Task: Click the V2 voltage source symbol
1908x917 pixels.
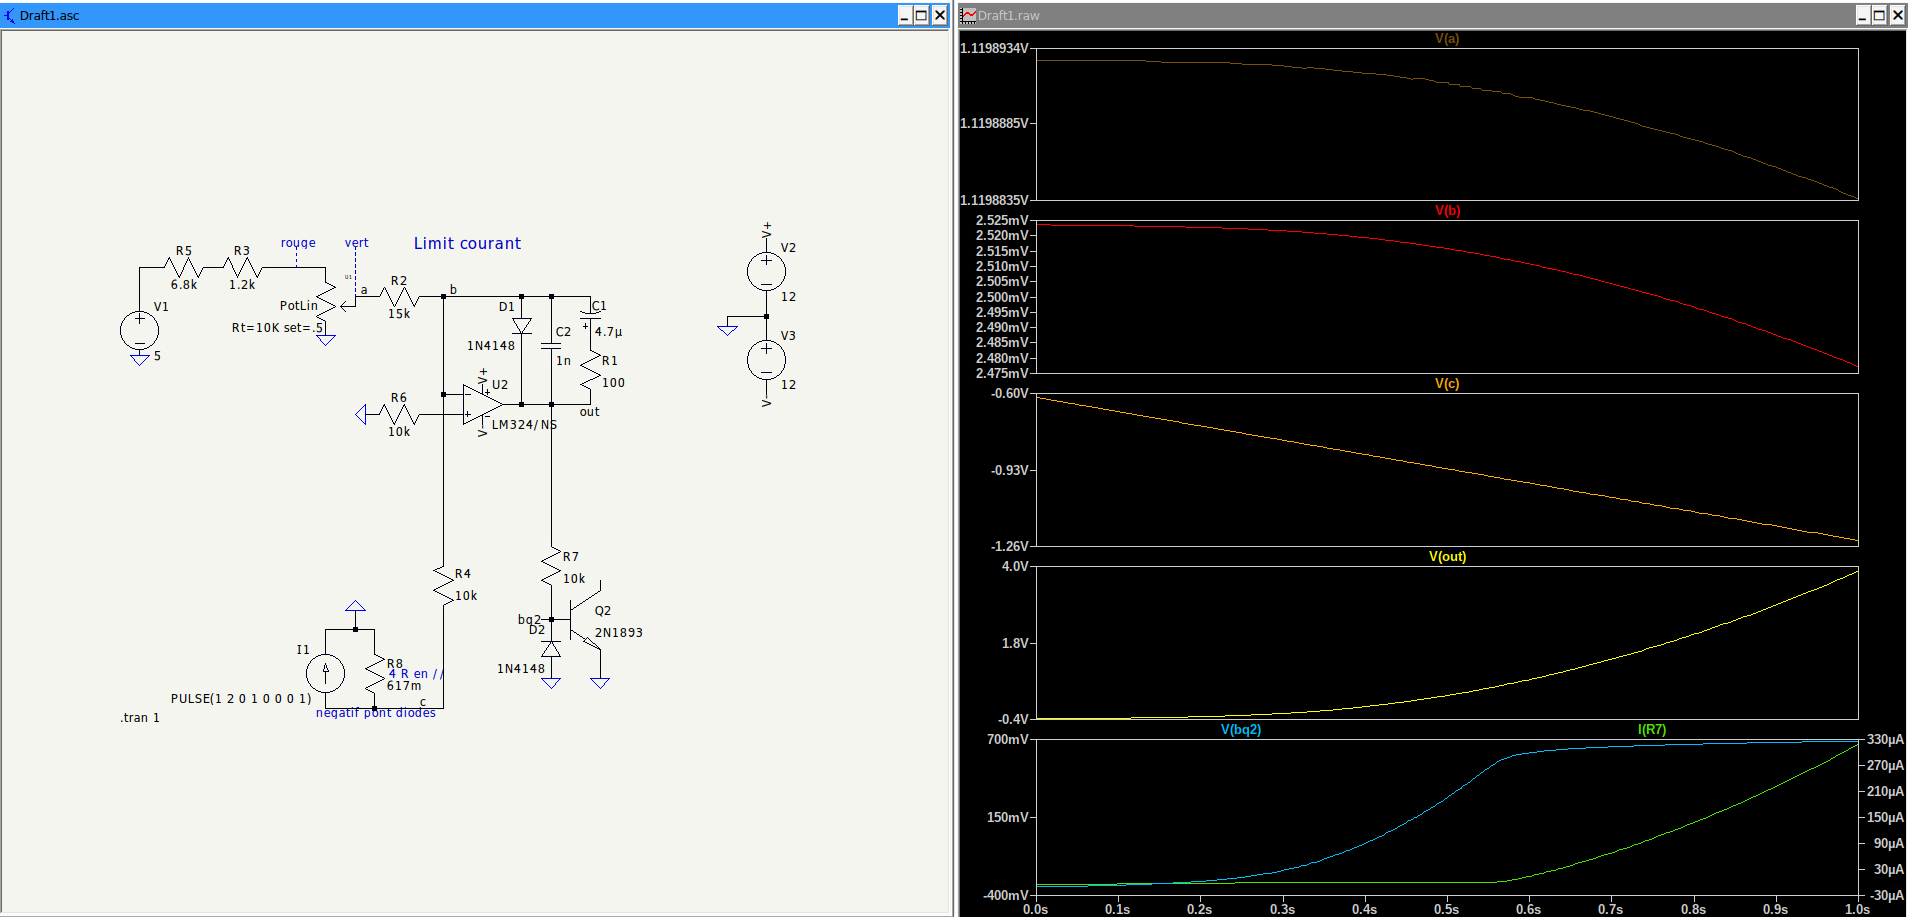Action: click(x=766, y=271)
